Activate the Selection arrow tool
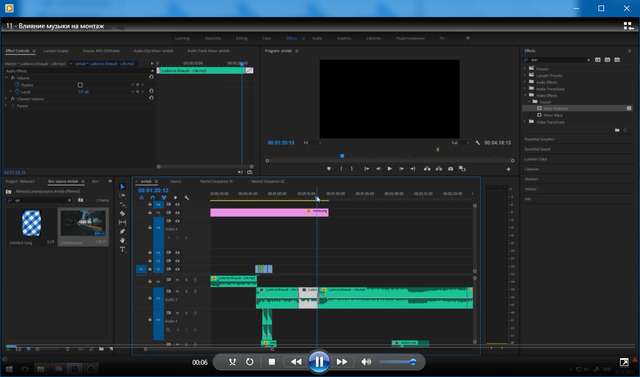This screenshot has width=640, height=377. pyautogui.click(x=122, y=186)
